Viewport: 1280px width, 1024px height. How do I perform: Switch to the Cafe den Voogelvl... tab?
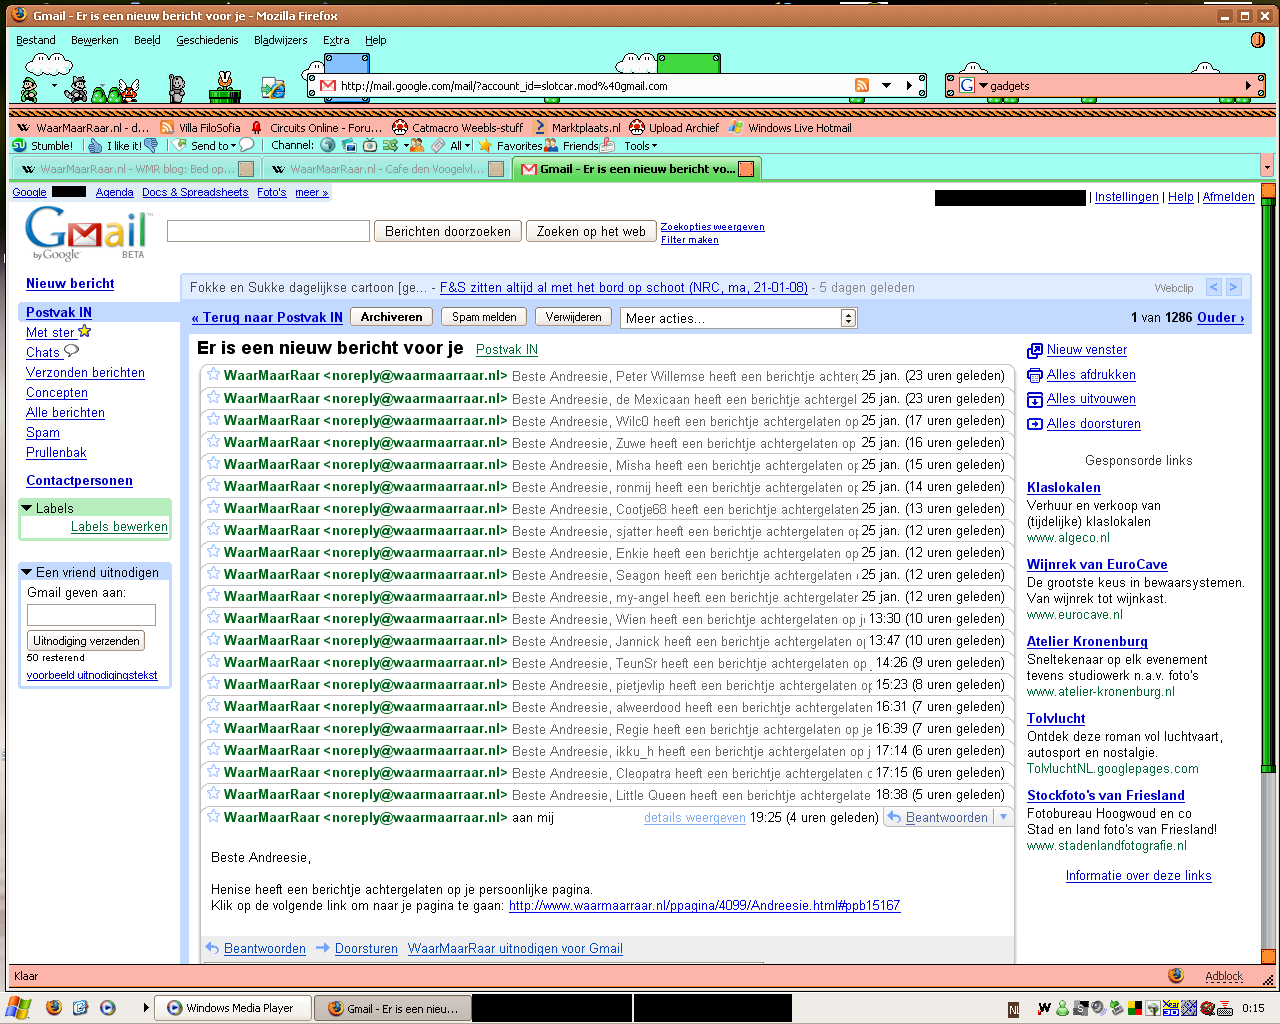[x=380, y=169]
